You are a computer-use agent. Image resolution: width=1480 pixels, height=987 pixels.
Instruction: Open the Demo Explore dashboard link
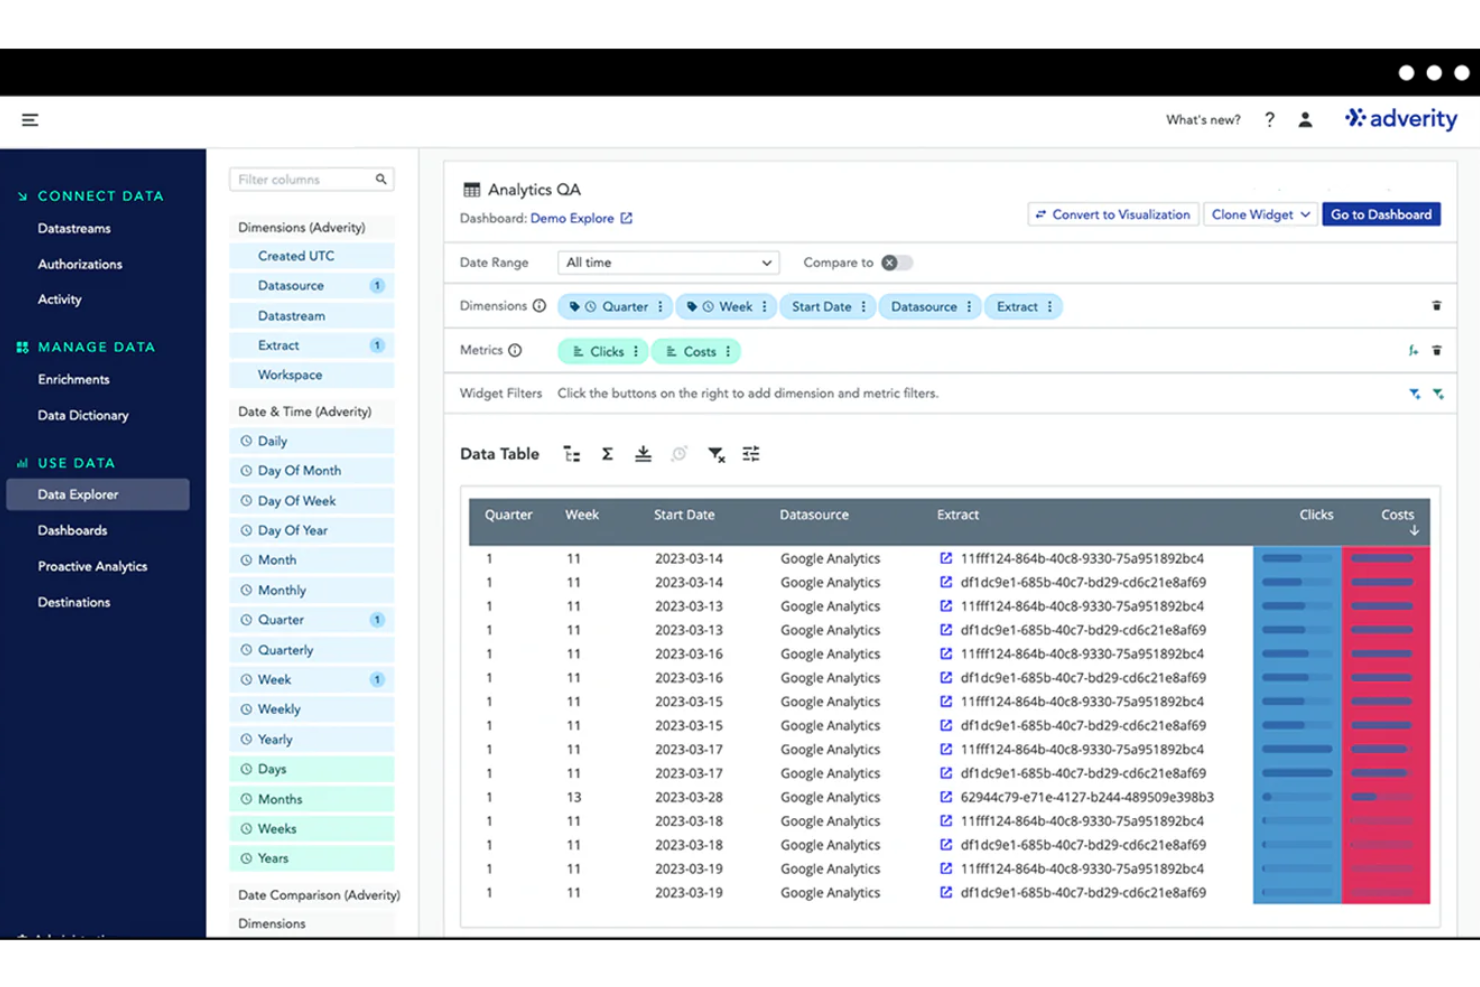[574, 218]
